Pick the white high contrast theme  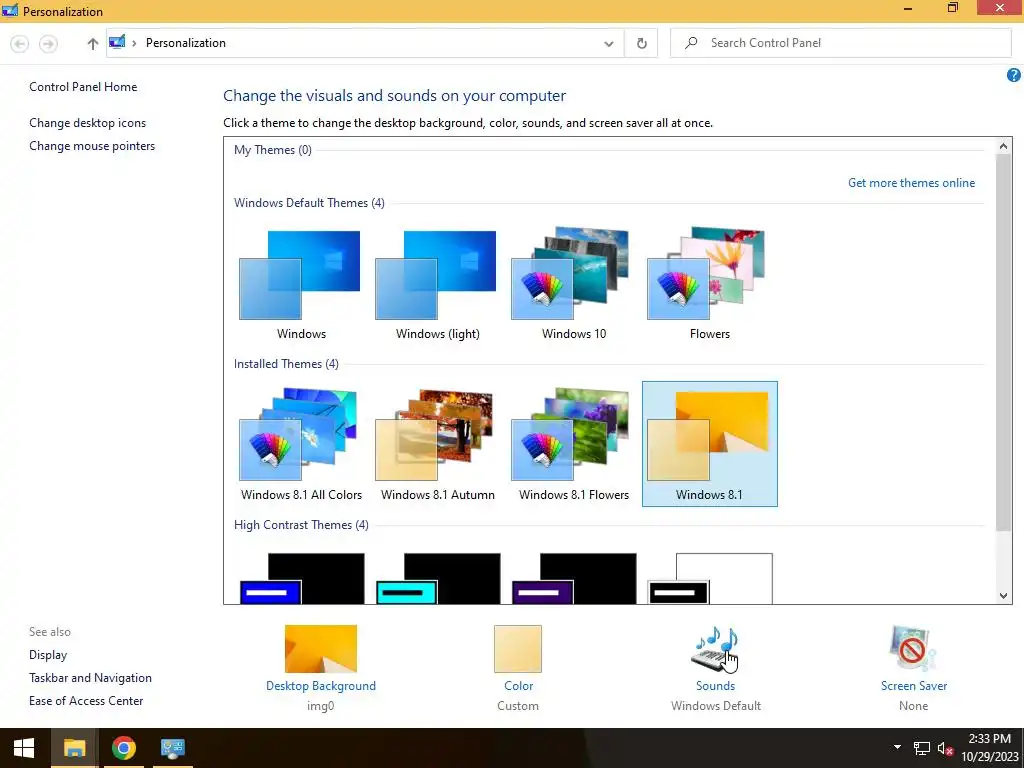(710, 579)
